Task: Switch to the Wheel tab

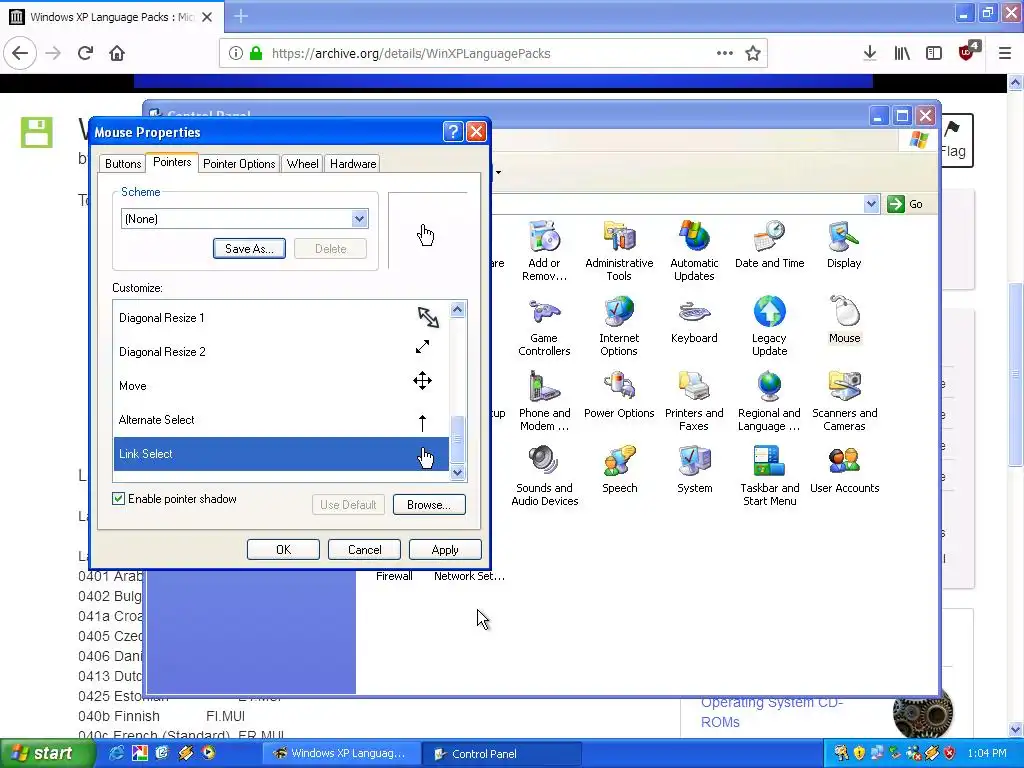Action: [x=302, y=164]
